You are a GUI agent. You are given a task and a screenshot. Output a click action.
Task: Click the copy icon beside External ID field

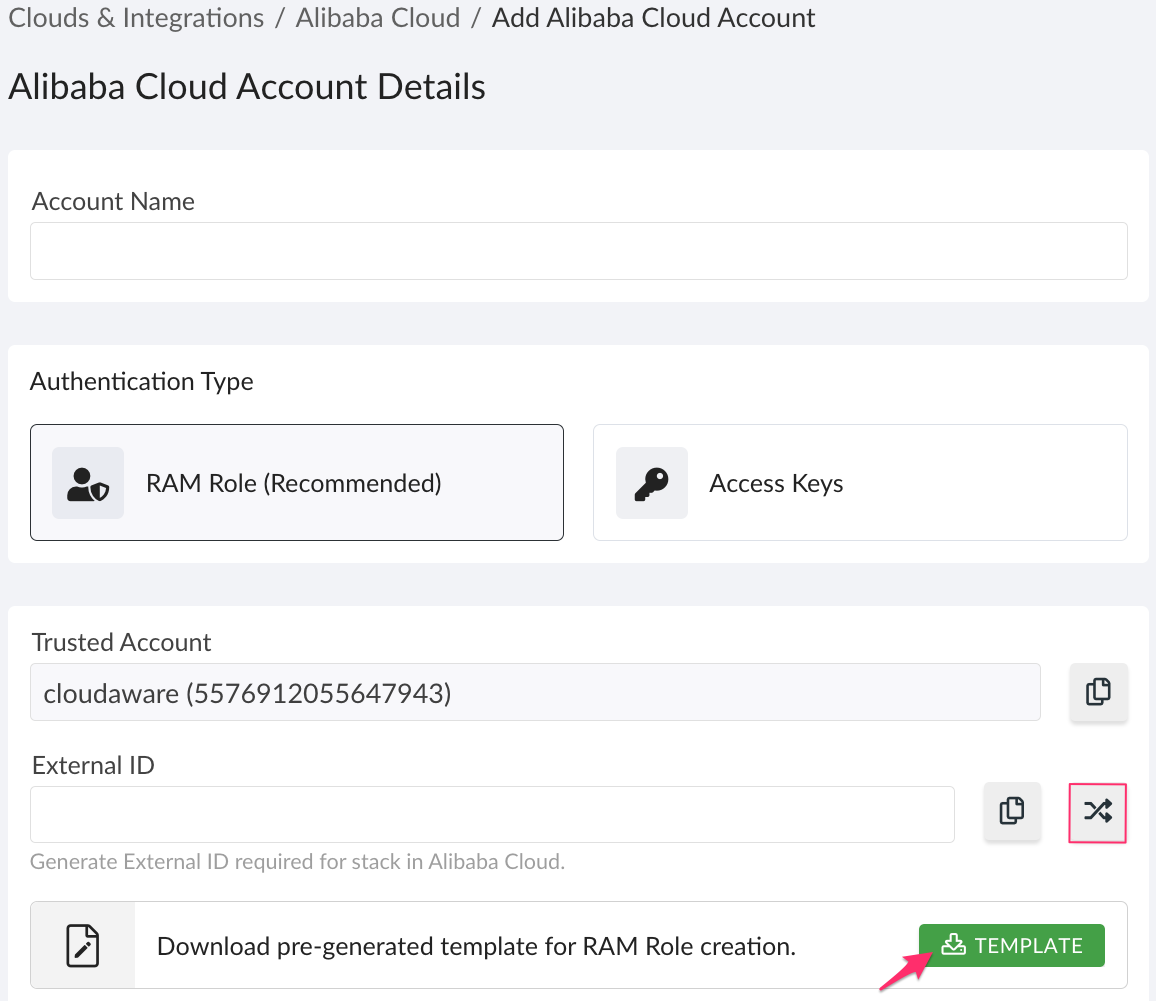[1011, 813]
